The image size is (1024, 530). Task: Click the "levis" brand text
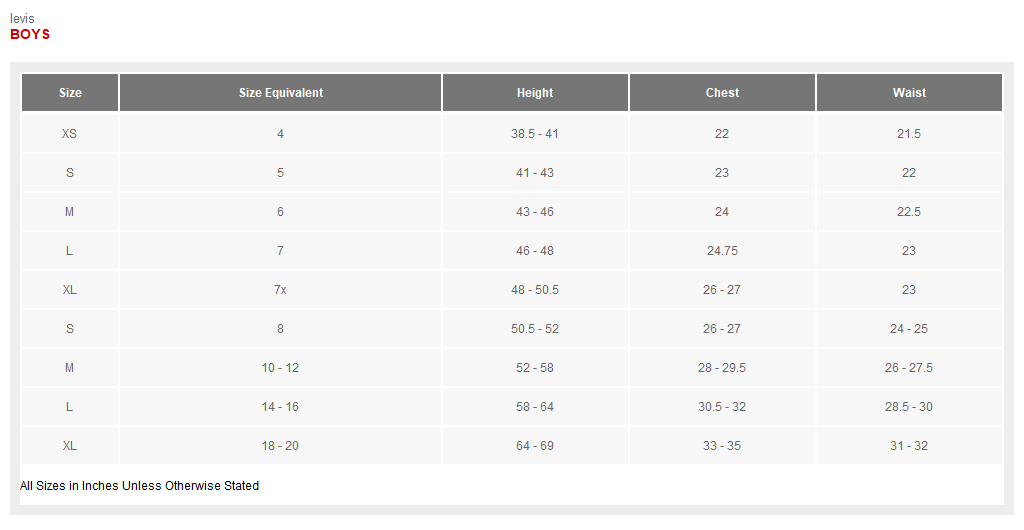pyautogui.click(x=23, y=18)
